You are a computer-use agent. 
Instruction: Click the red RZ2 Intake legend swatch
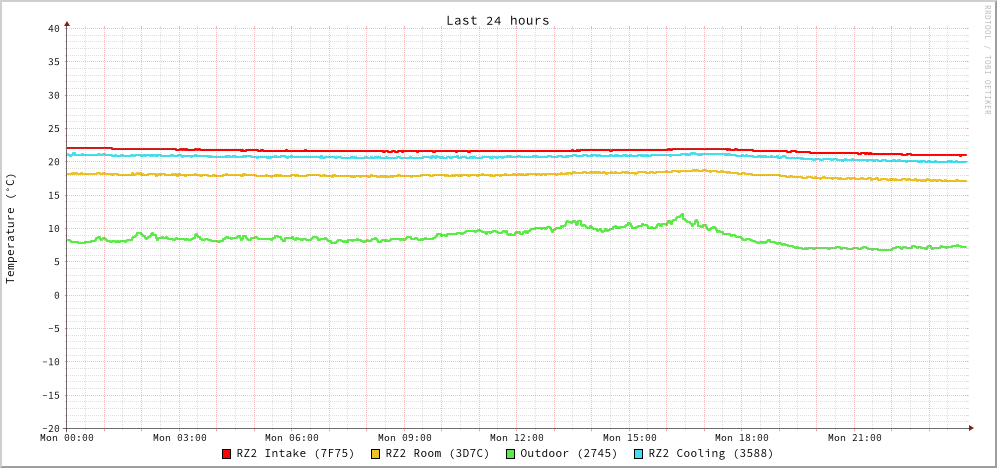[x=227, y=454]
